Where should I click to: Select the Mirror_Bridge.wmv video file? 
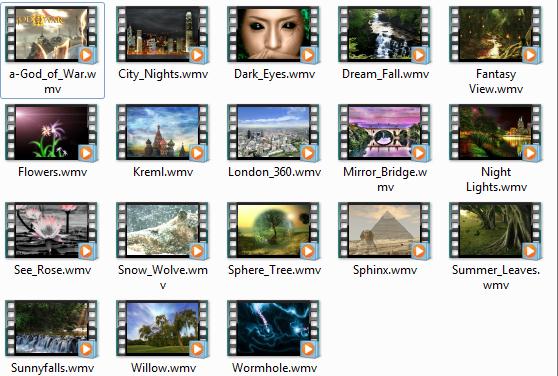385,132
